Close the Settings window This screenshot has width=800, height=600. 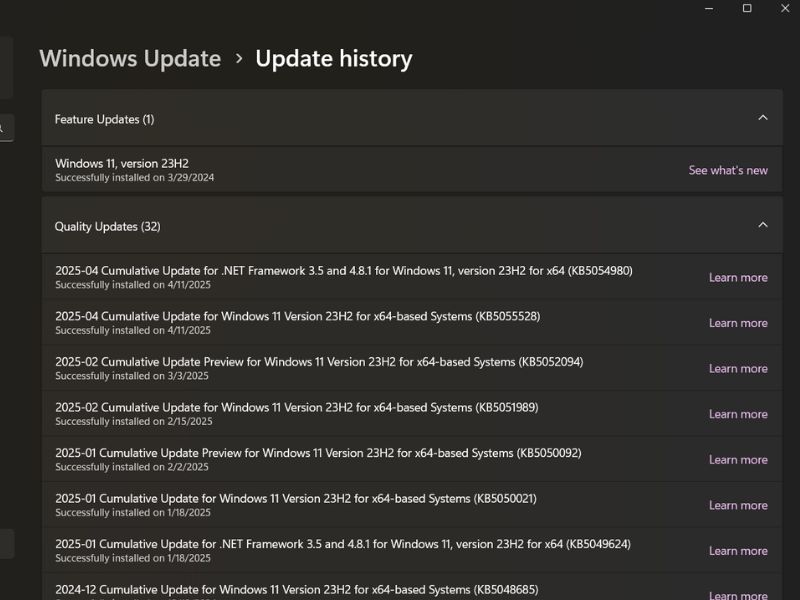coord(785,8)
